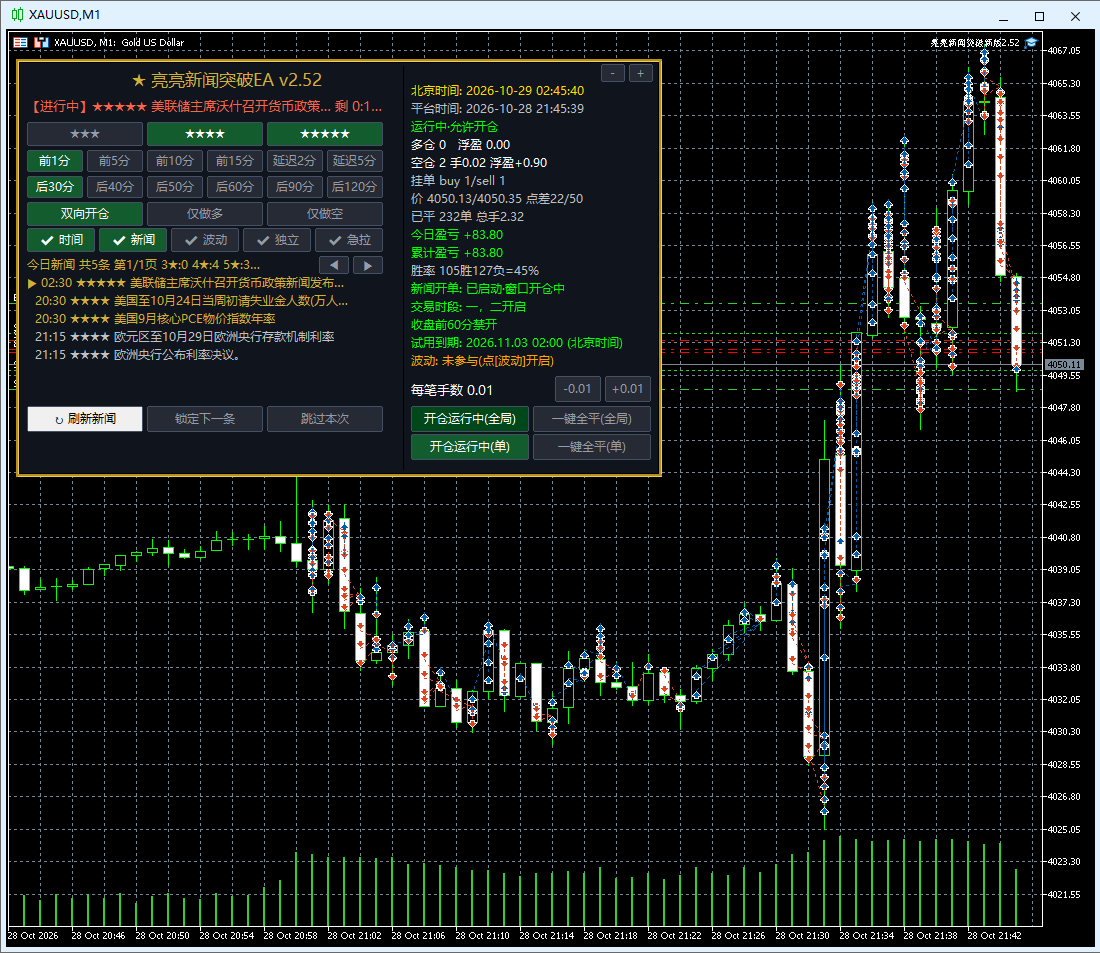Select 前1分 pre-news timing
Screen dimensions: 1100x953
click(55, 161)
